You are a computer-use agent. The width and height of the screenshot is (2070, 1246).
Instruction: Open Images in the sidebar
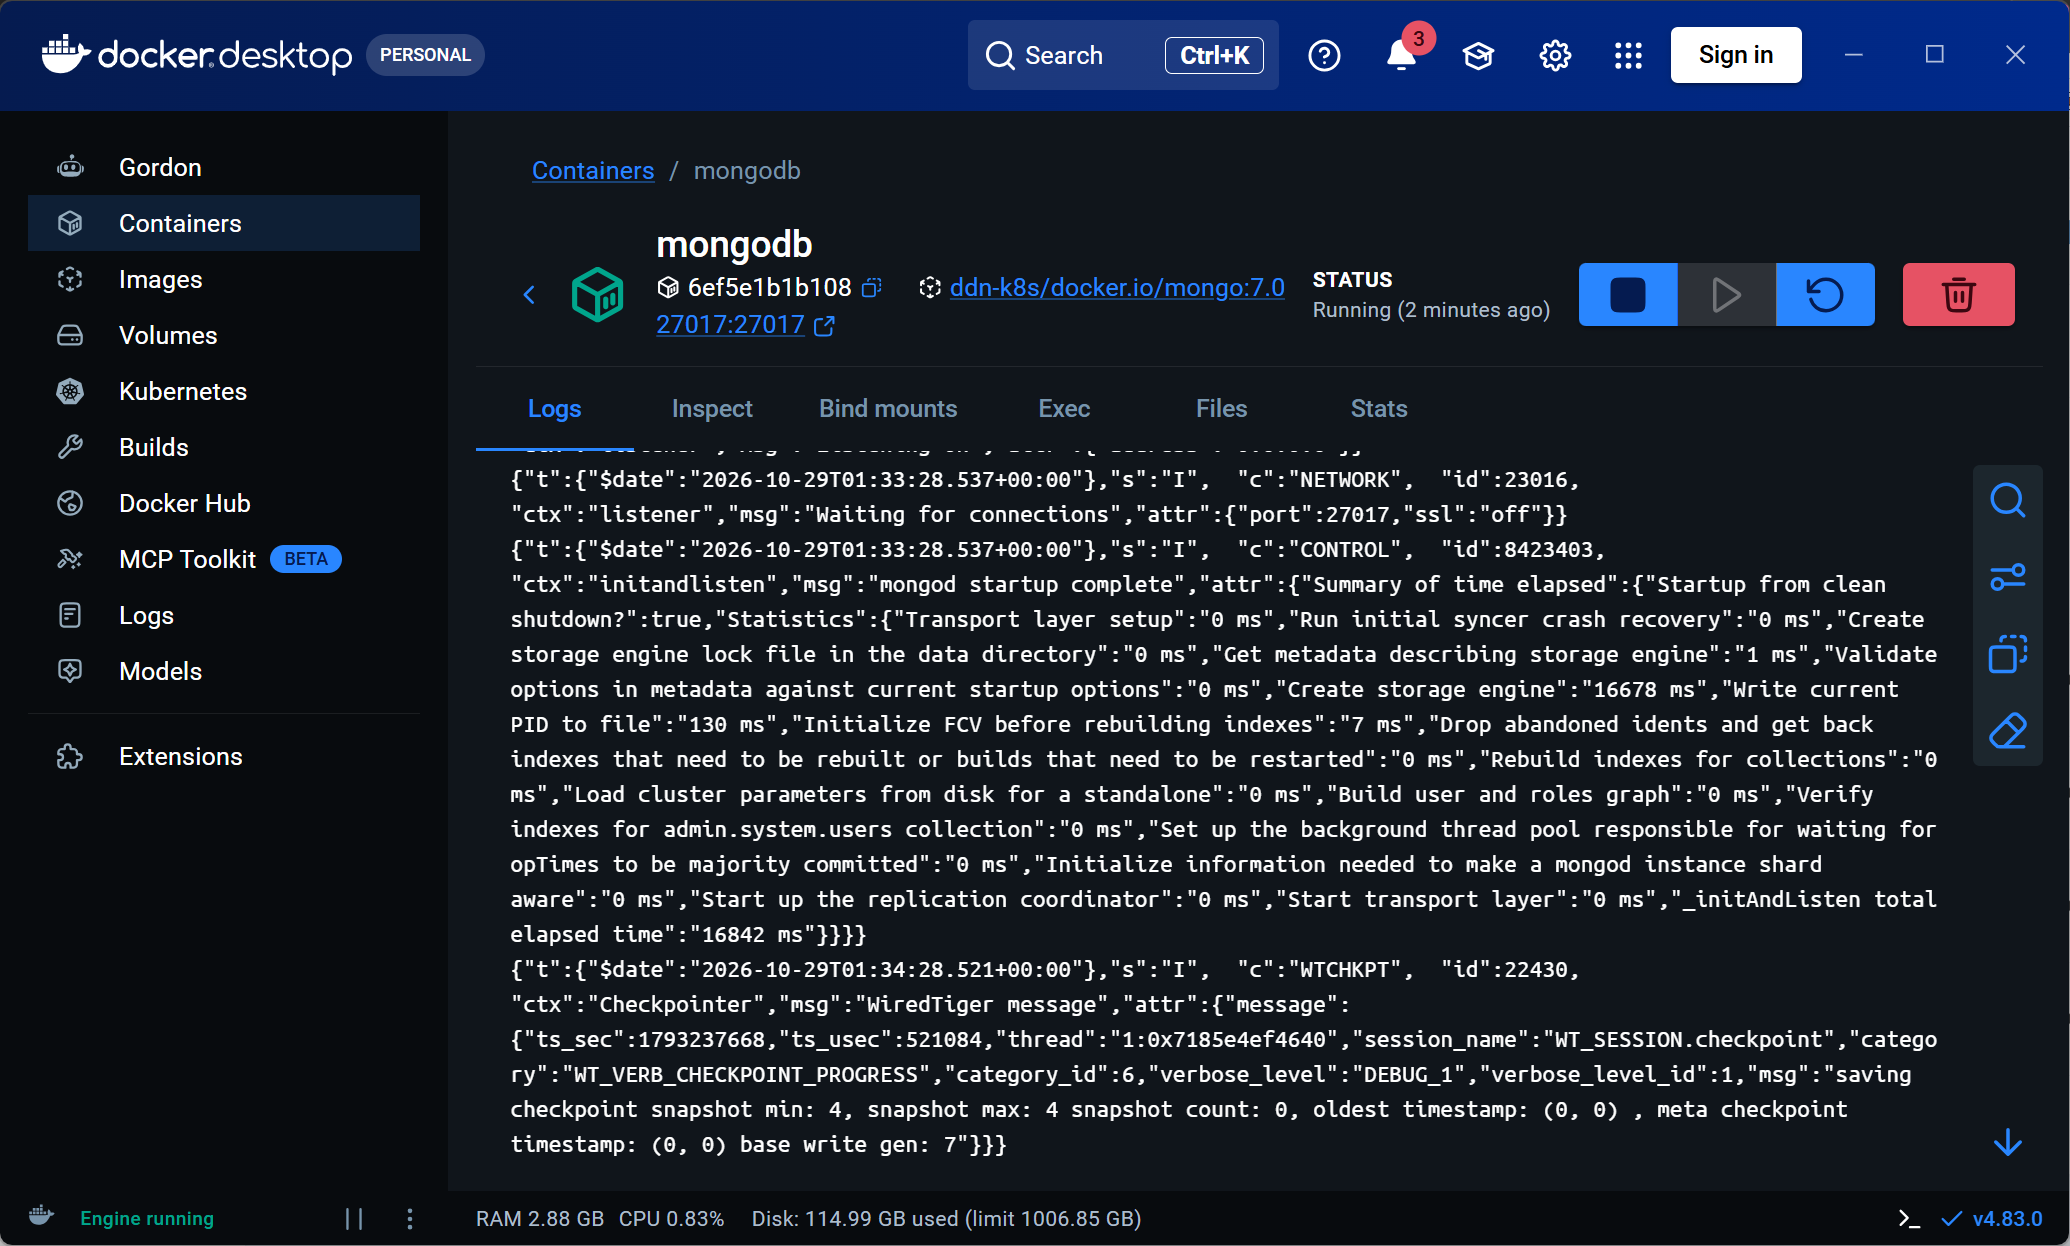tap(224, 279)
